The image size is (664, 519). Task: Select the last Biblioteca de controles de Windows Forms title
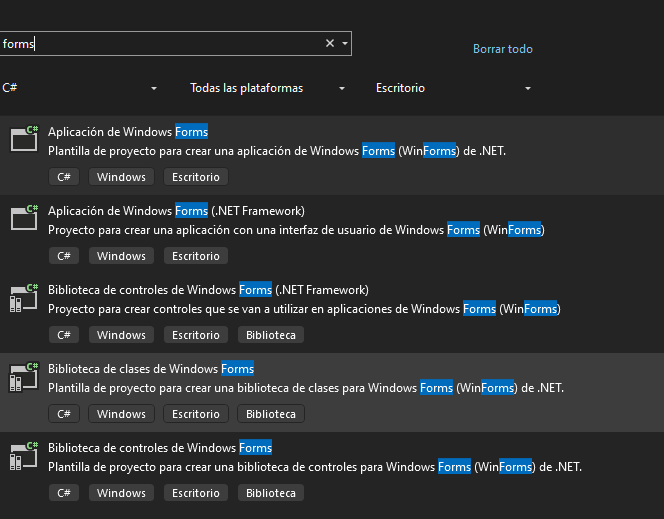[160, 448]
